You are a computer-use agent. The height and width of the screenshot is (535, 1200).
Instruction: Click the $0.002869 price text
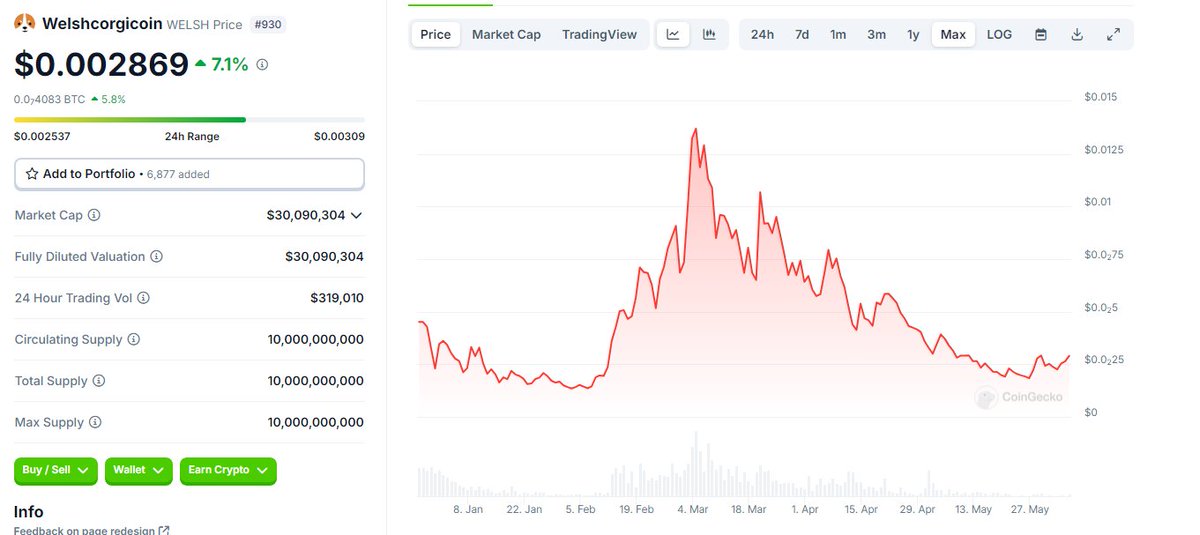[x=101, y=64]
